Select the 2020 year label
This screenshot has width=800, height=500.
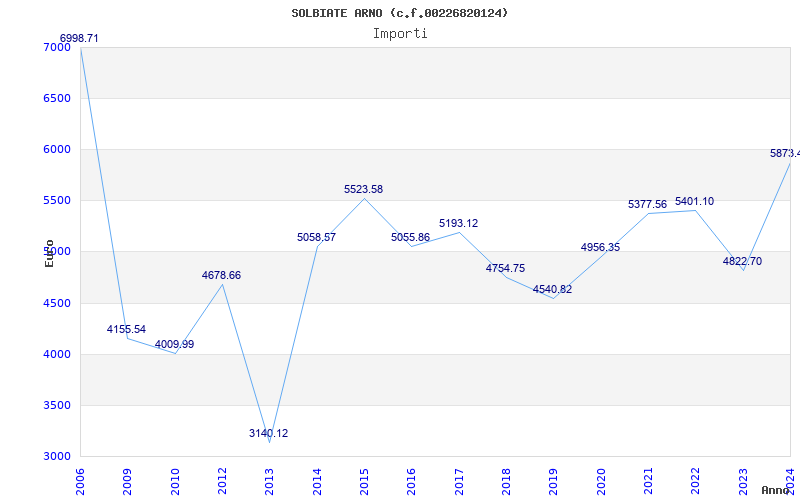pos(601,482)
